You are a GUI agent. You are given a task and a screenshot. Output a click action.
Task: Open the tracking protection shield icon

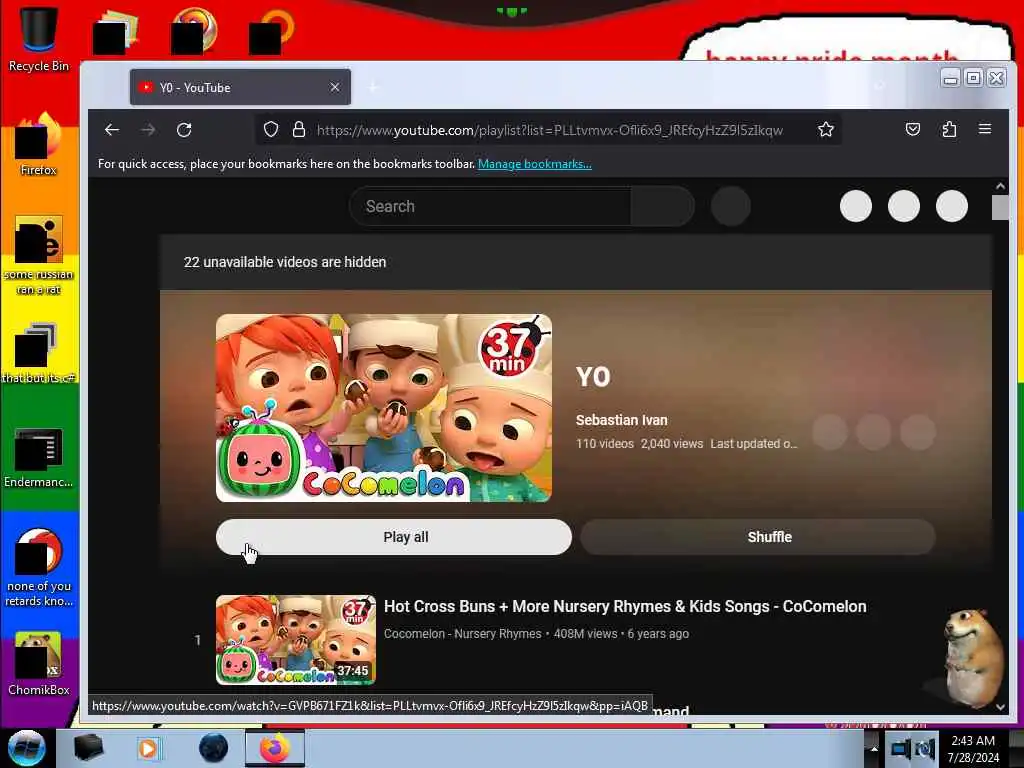271,129
